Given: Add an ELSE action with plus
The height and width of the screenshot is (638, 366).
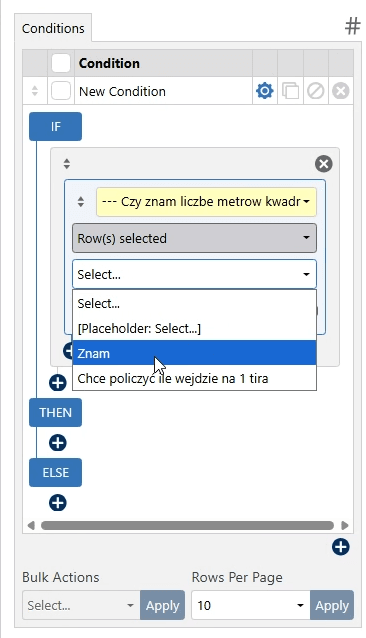Looking at the screenshot, I should click(x=58, y=503).
